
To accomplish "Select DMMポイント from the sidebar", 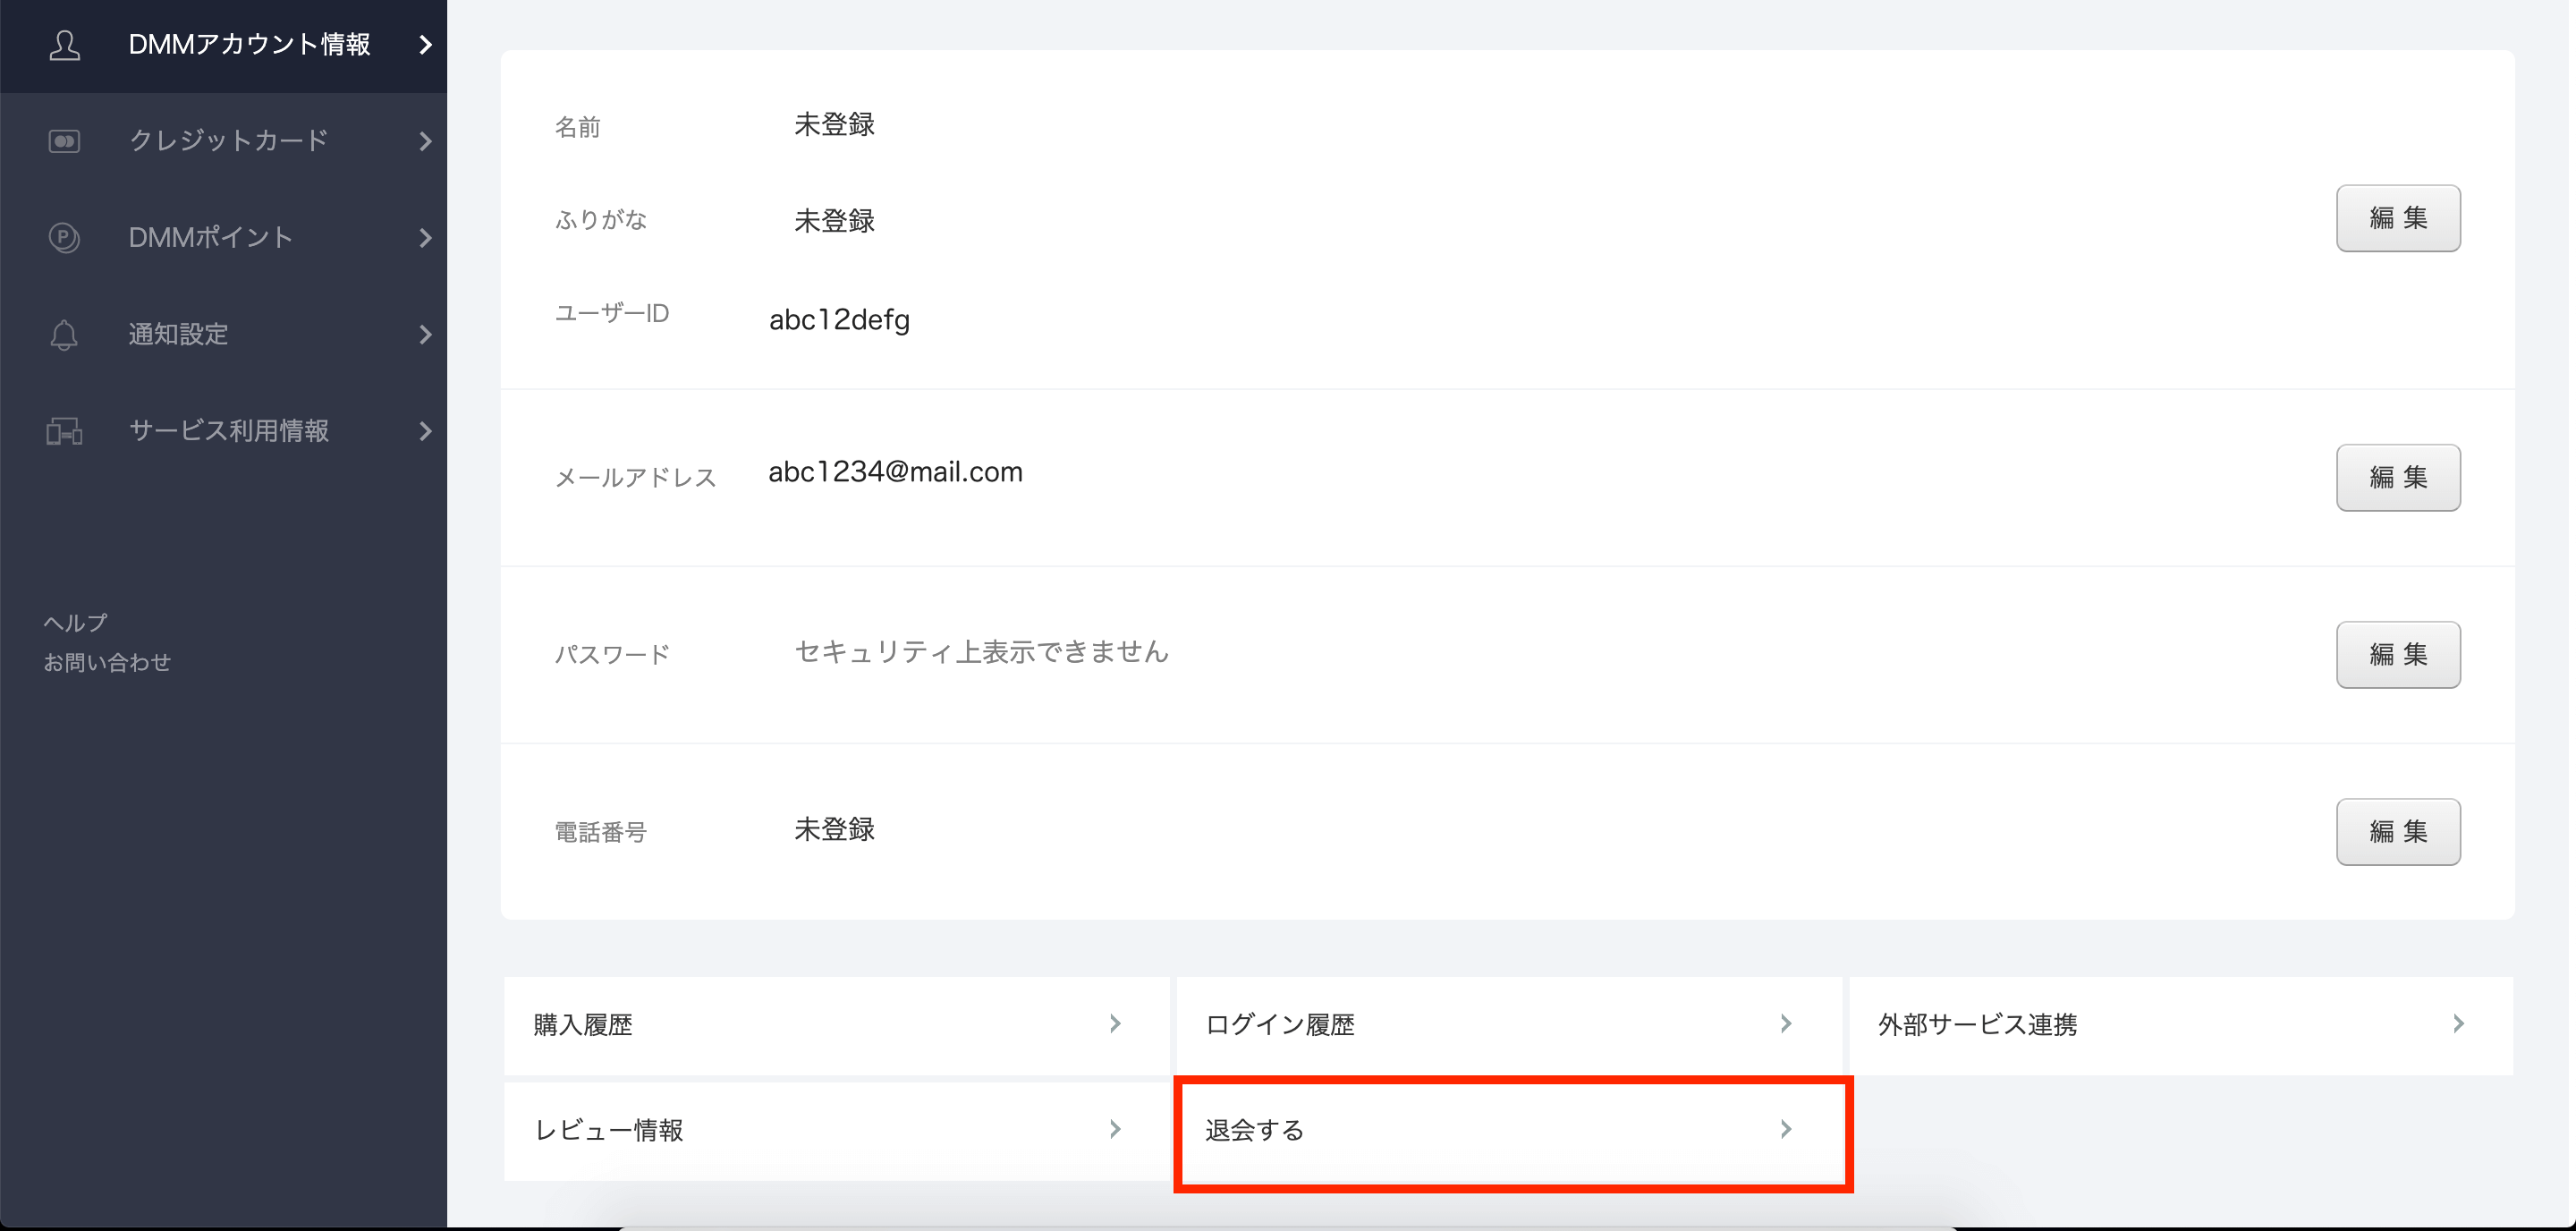I will point(210,238).
